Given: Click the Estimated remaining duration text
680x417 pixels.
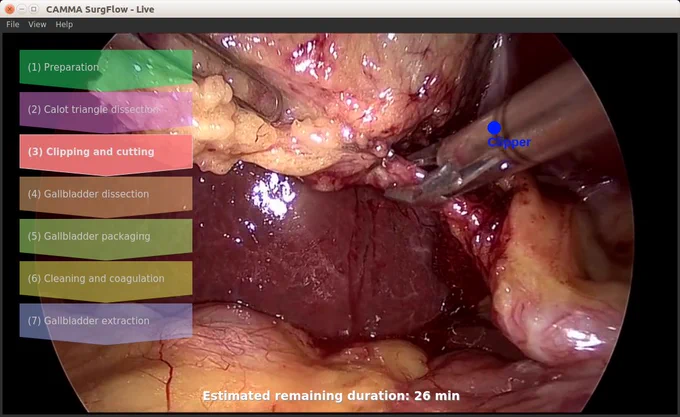Looking at the screenshot, I should point(331,396).
